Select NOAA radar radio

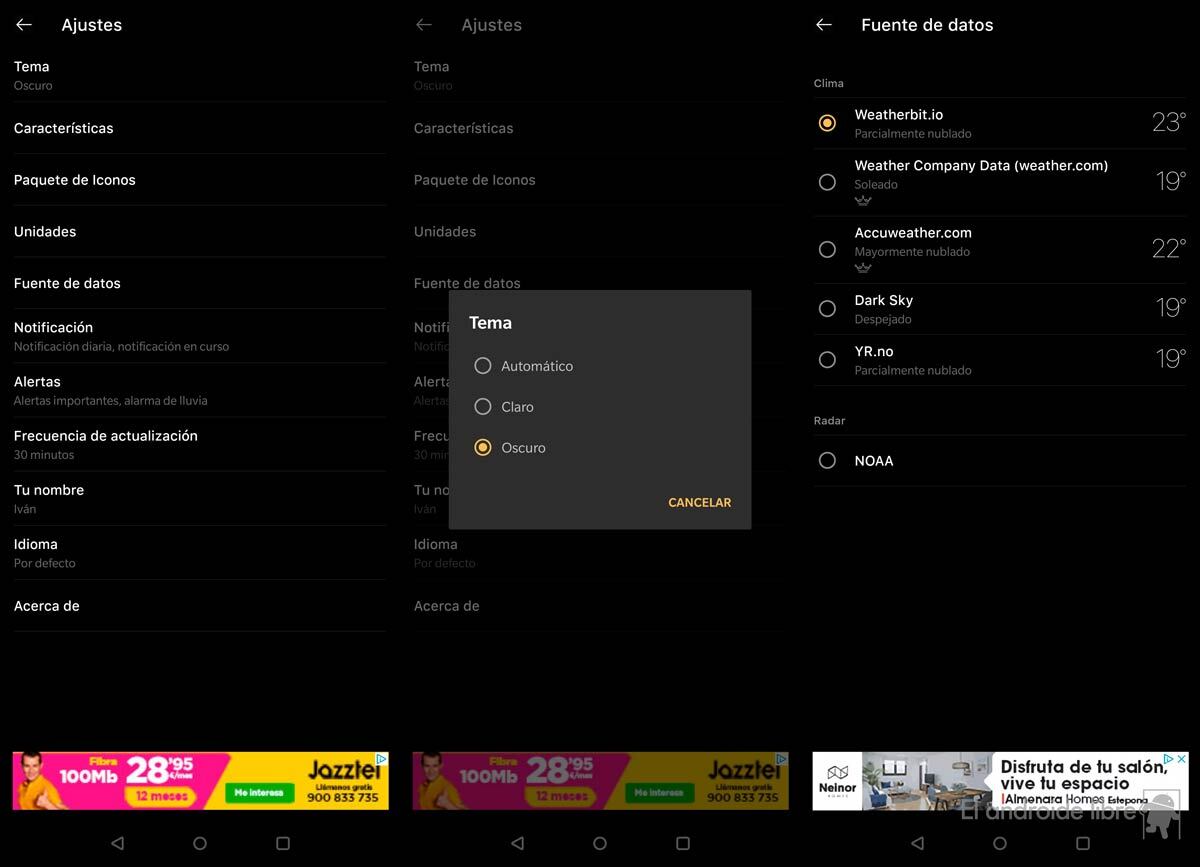tap(827, 461)
